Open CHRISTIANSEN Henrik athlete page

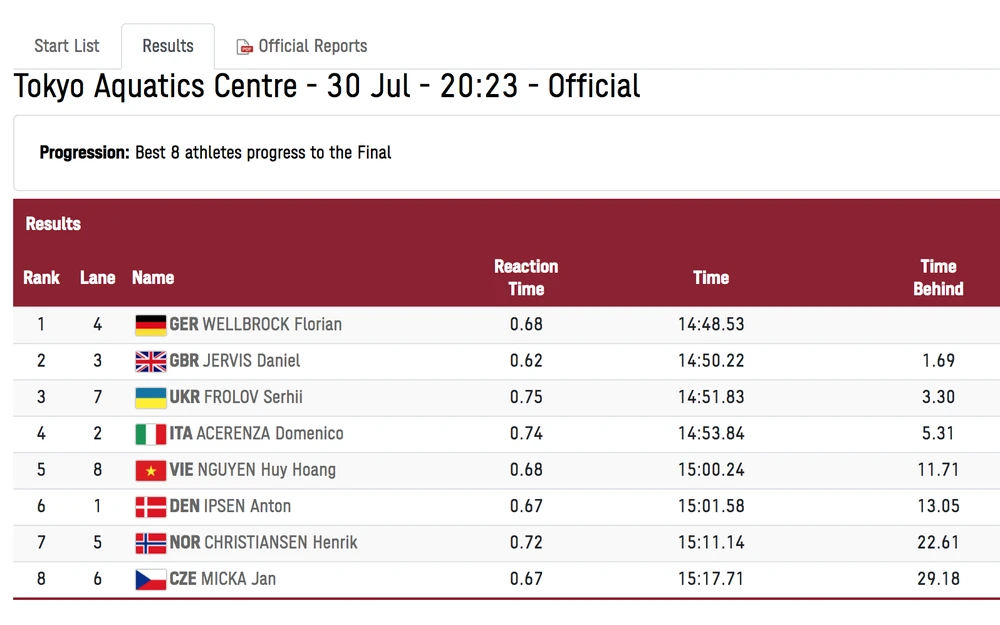coord(280,543)
